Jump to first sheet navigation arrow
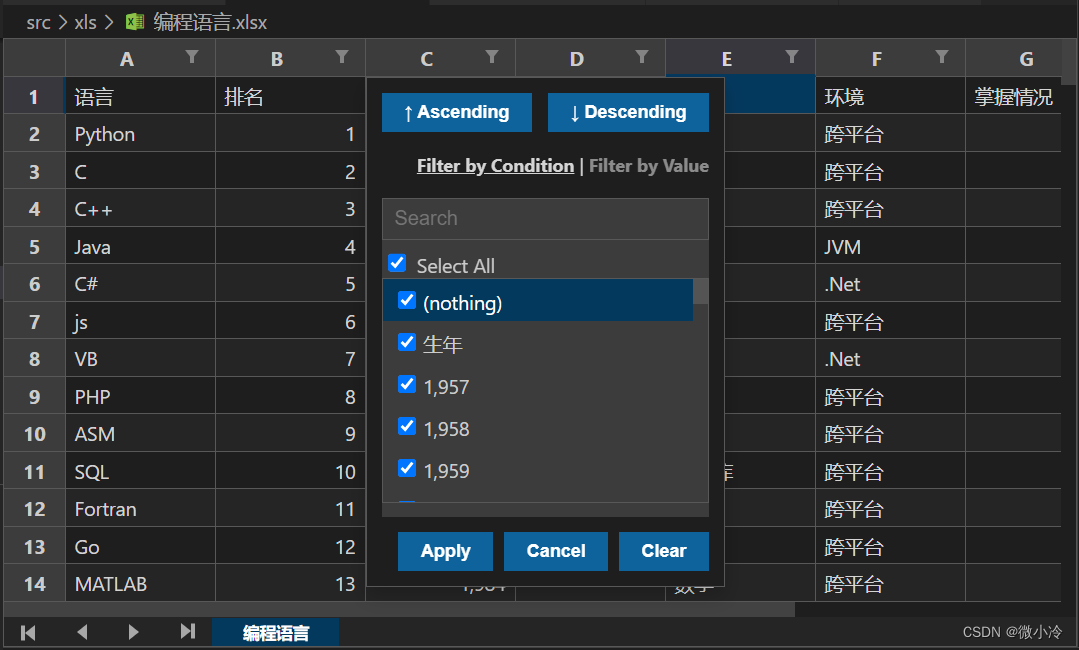Viewport: 1079px width, 650px height. [x=28, y=632]
